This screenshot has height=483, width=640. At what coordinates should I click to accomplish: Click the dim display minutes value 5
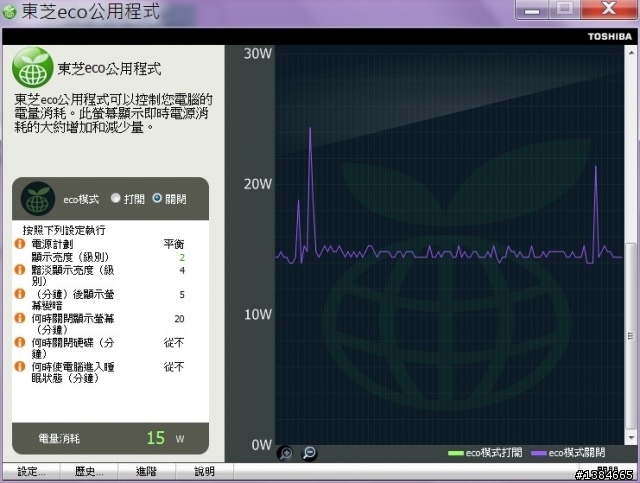(182, 294)
